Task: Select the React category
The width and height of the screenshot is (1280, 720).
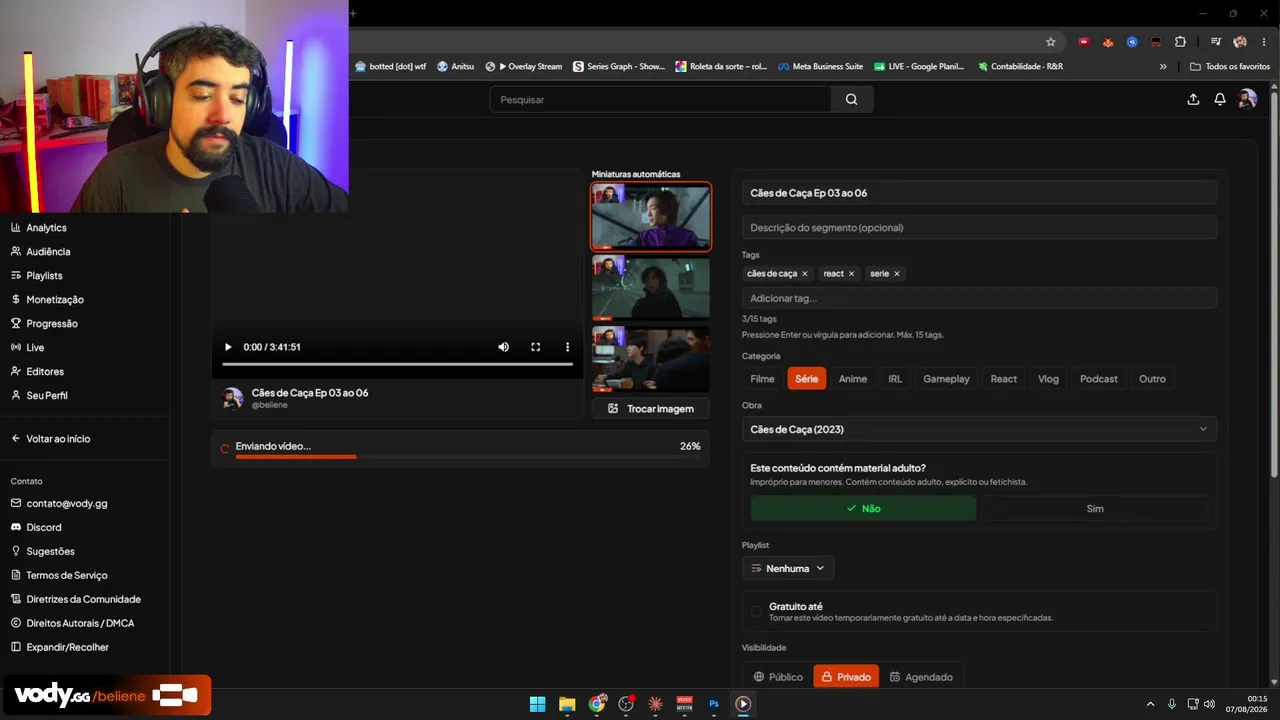Action: (x=1004, y=379)
